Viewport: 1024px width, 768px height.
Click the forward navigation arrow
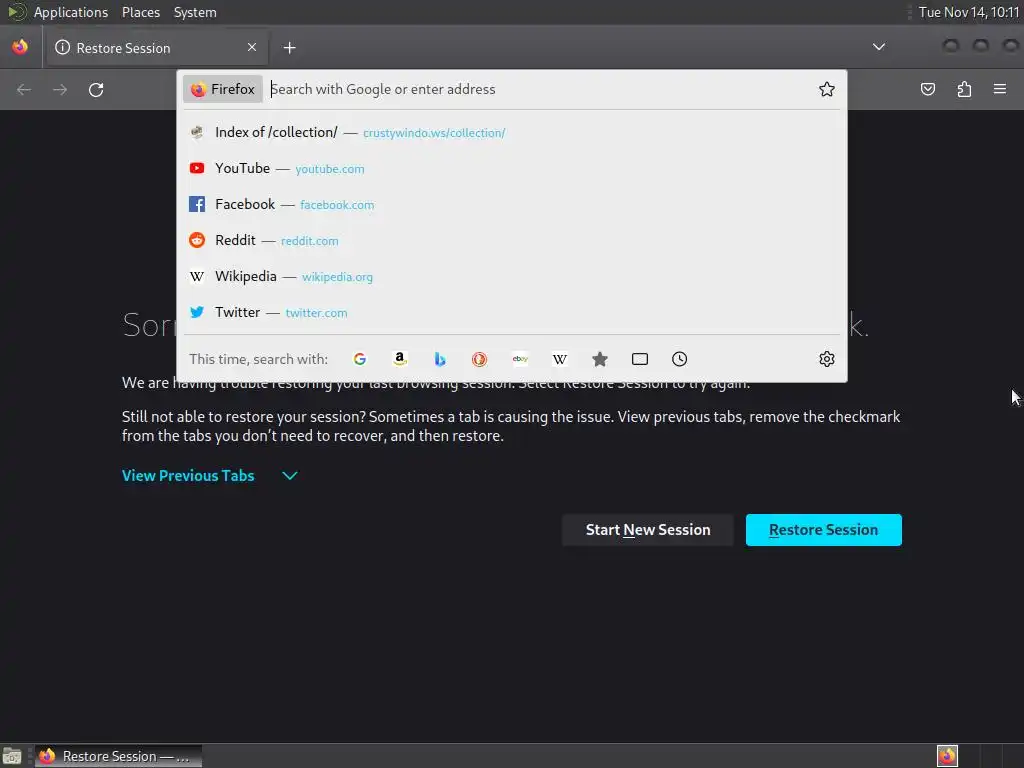tap(60, 89)
